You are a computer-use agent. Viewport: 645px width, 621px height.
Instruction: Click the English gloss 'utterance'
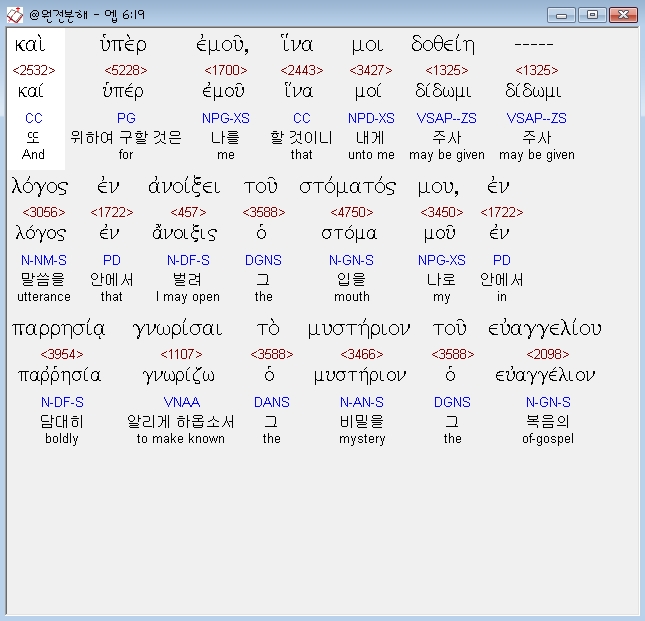(x=44, y=297)
